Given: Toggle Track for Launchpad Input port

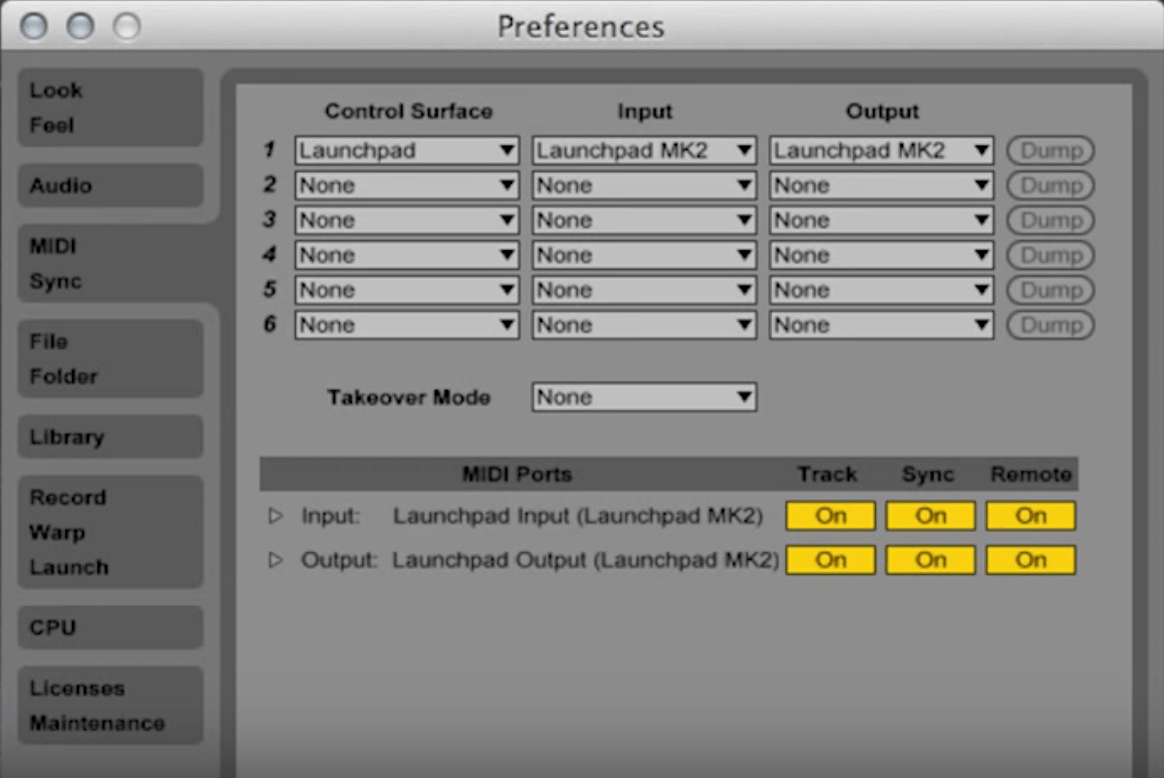Looking at the screenshot, I should (831, 516).
